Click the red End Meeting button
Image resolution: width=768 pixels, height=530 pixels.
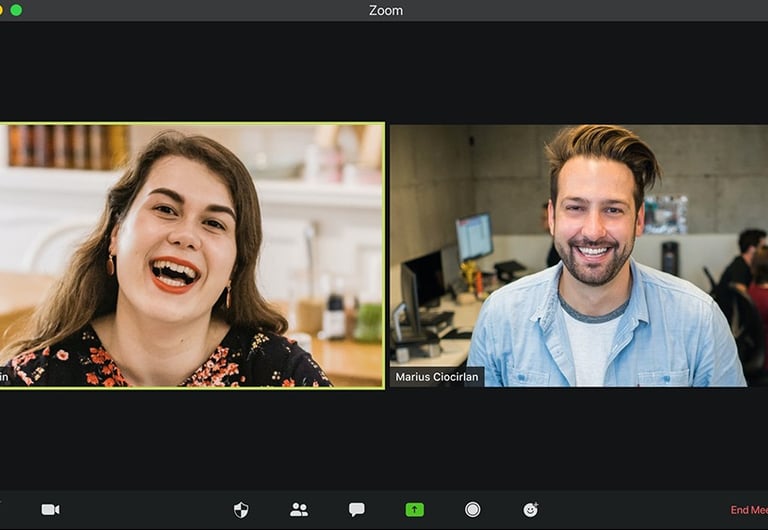coord(749,510)
